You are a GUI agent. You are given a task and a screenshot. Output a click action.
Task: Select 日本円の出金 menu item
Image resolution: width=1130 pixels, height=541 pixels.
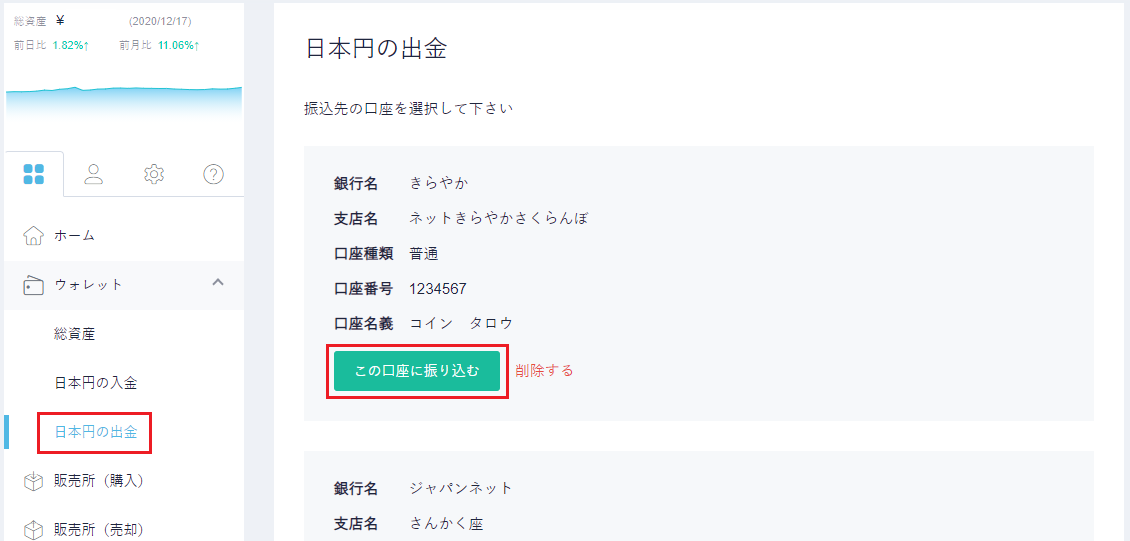click(95, 432)
